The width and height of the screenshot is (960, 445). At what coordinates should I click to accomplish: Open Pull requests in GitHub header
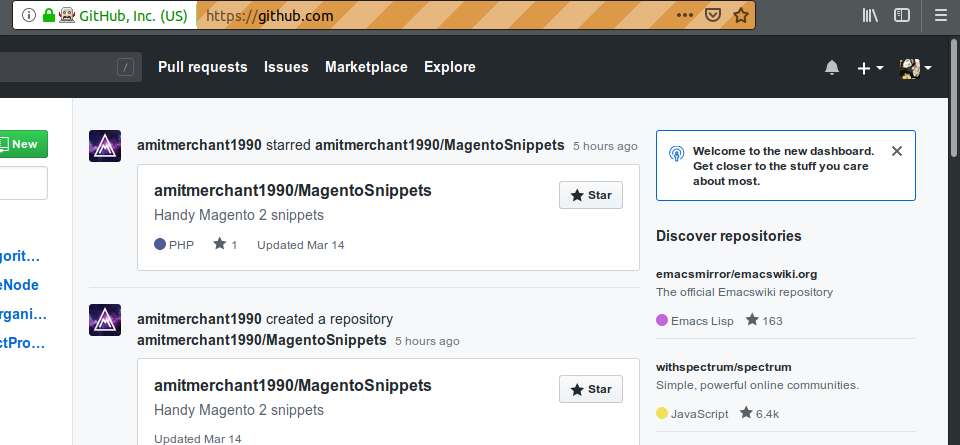[x=203, y=67]
